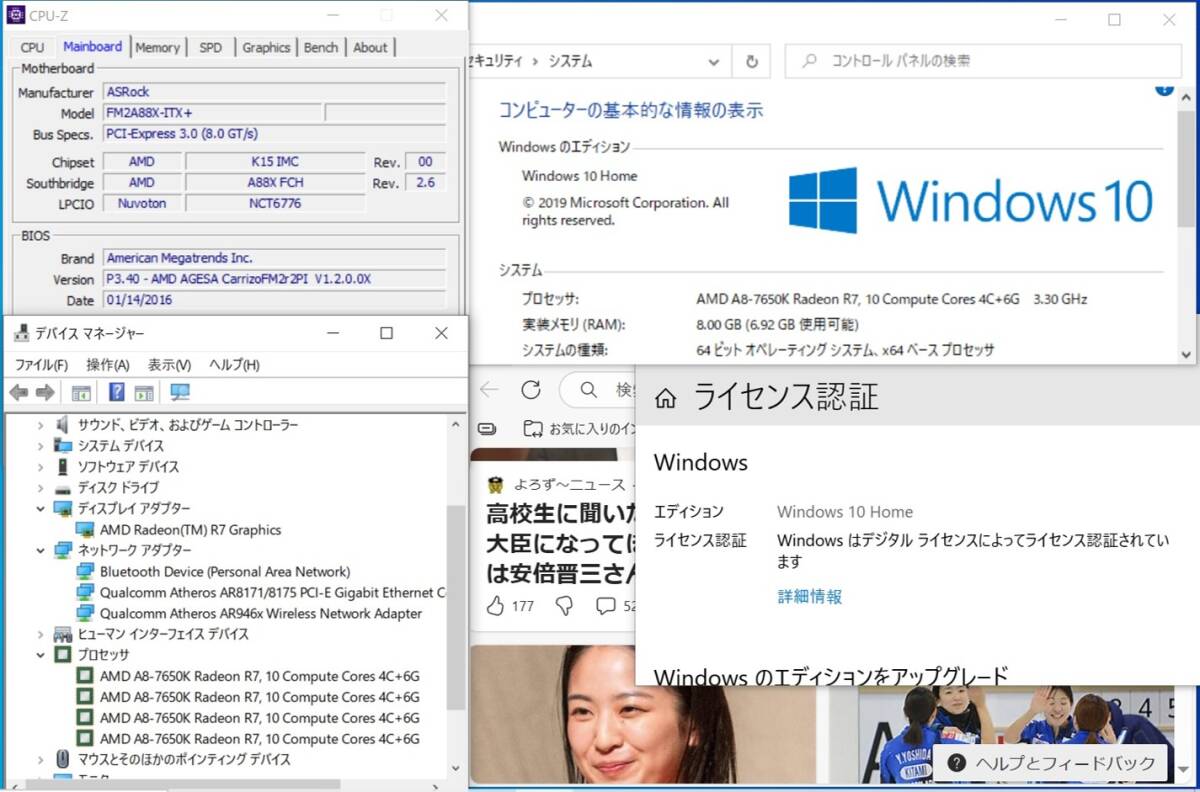This screenshot has height=792, width=1200.
Task: Click the Bluetooth Device network adapter icon
Action: pyautogui.click(x=85, y=572)
